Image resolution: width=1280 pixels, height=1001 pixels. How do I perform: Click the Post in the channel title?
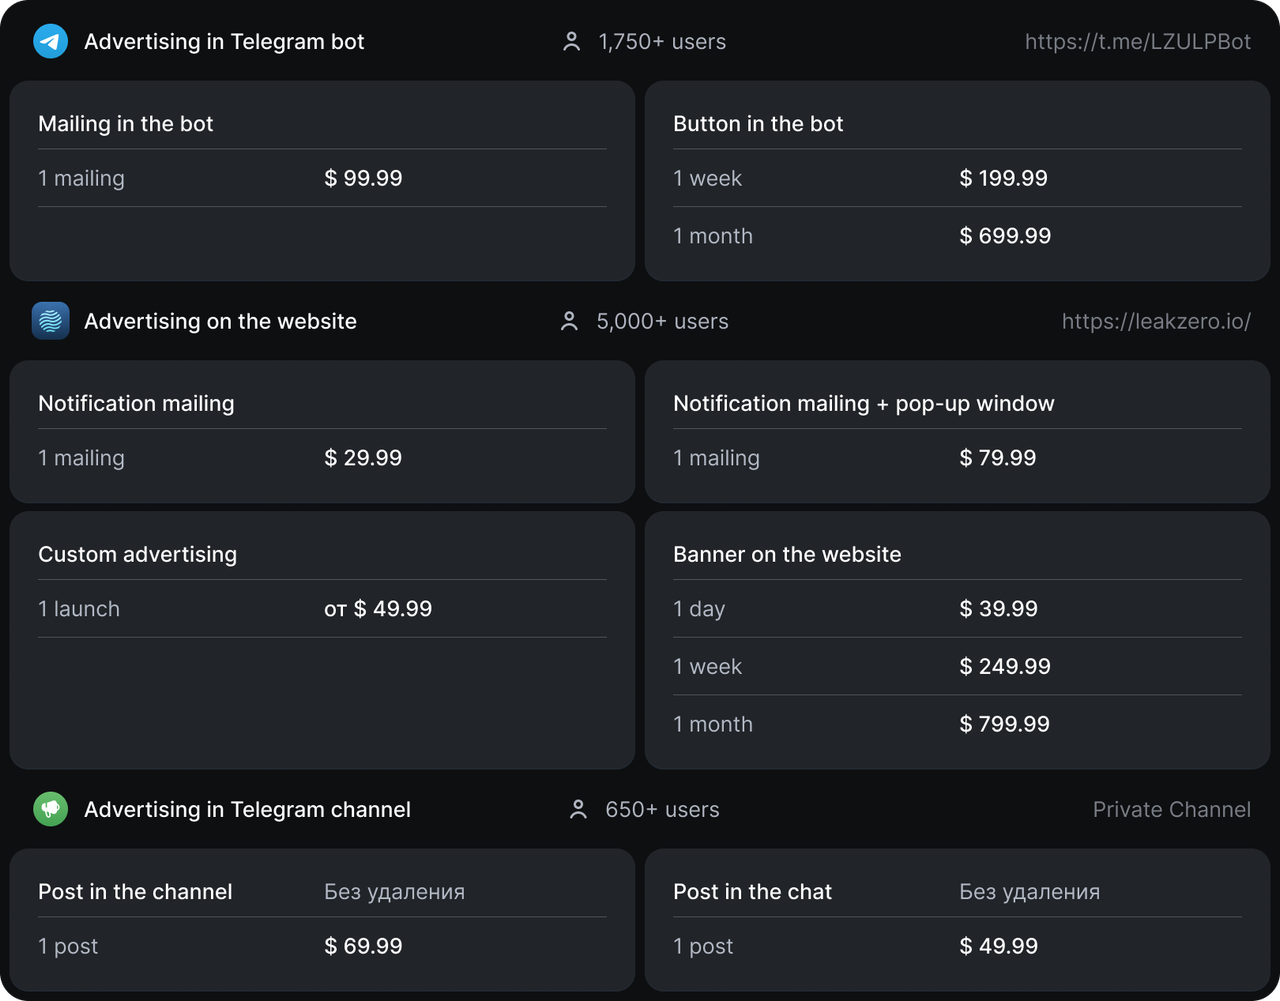click(x=135, y=892)
